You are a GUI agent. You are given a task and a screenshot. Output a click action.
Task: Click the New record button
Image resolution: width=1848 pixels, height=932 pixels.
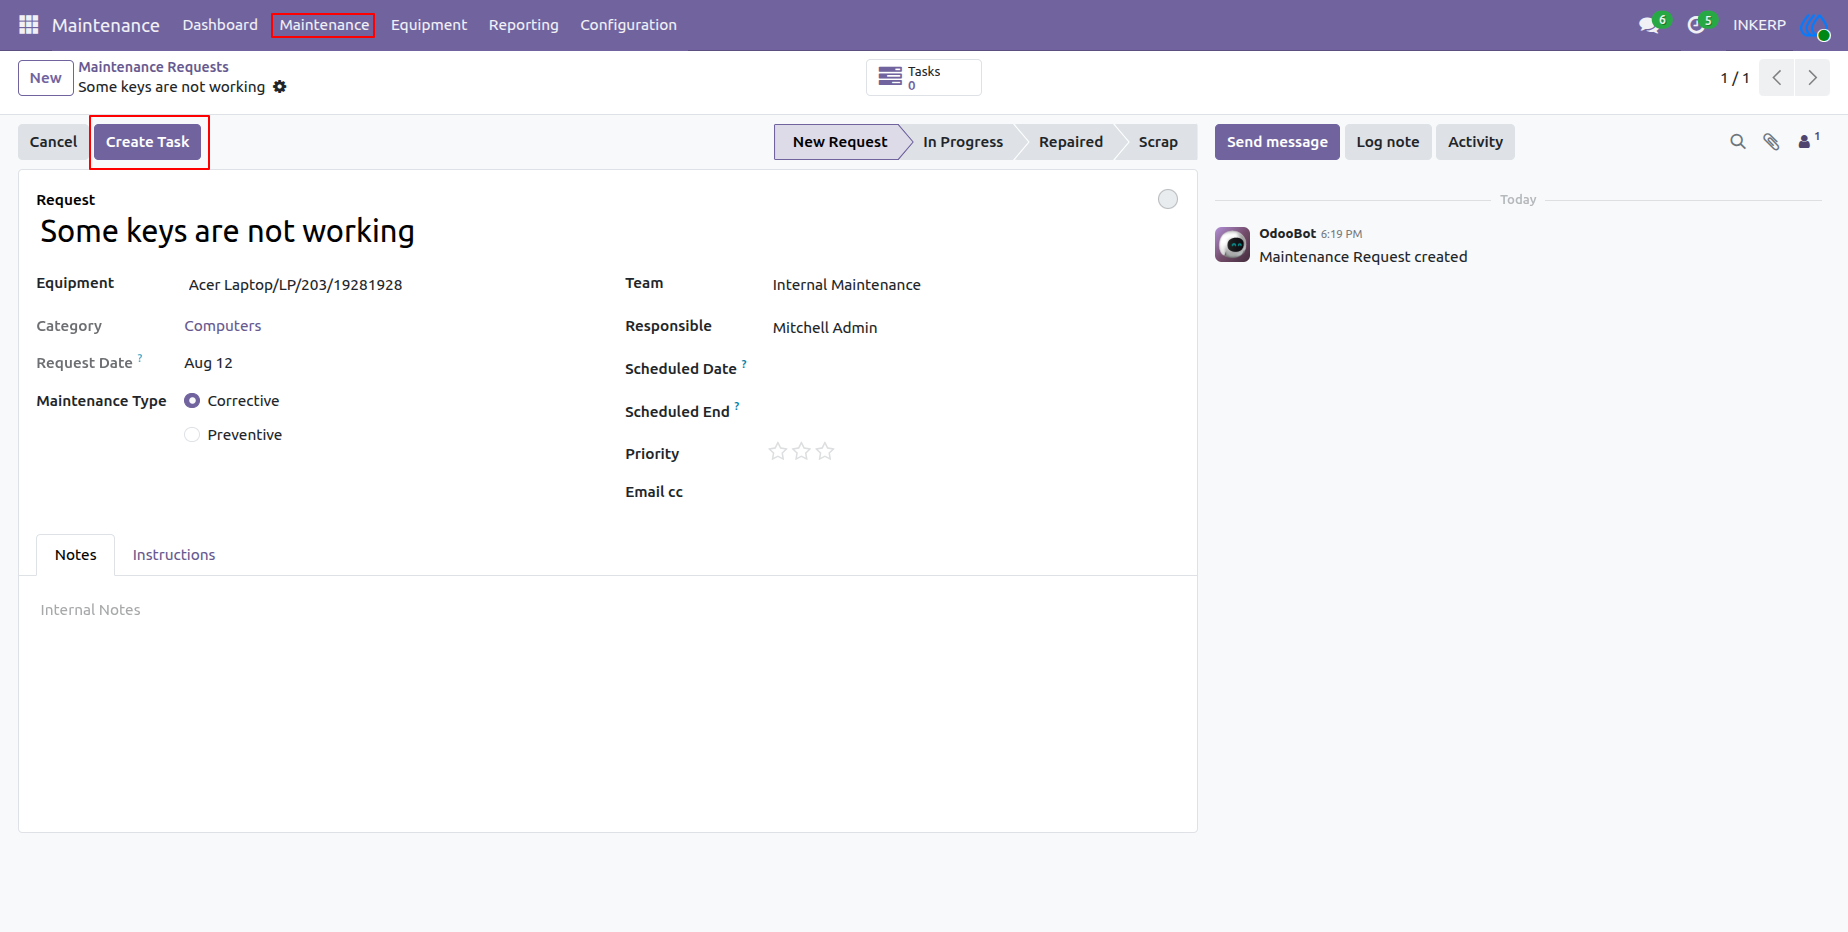click(x=46, y=78)
